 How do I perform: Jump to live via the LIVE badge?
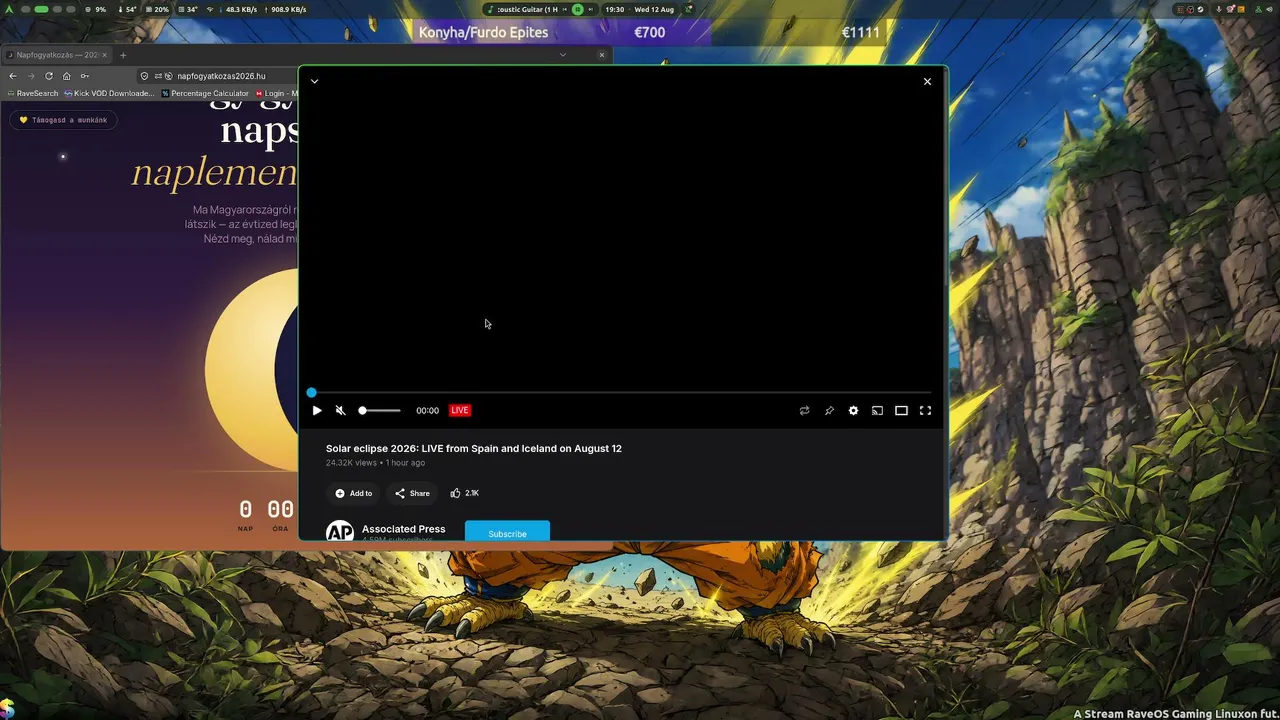coord(460,410)
